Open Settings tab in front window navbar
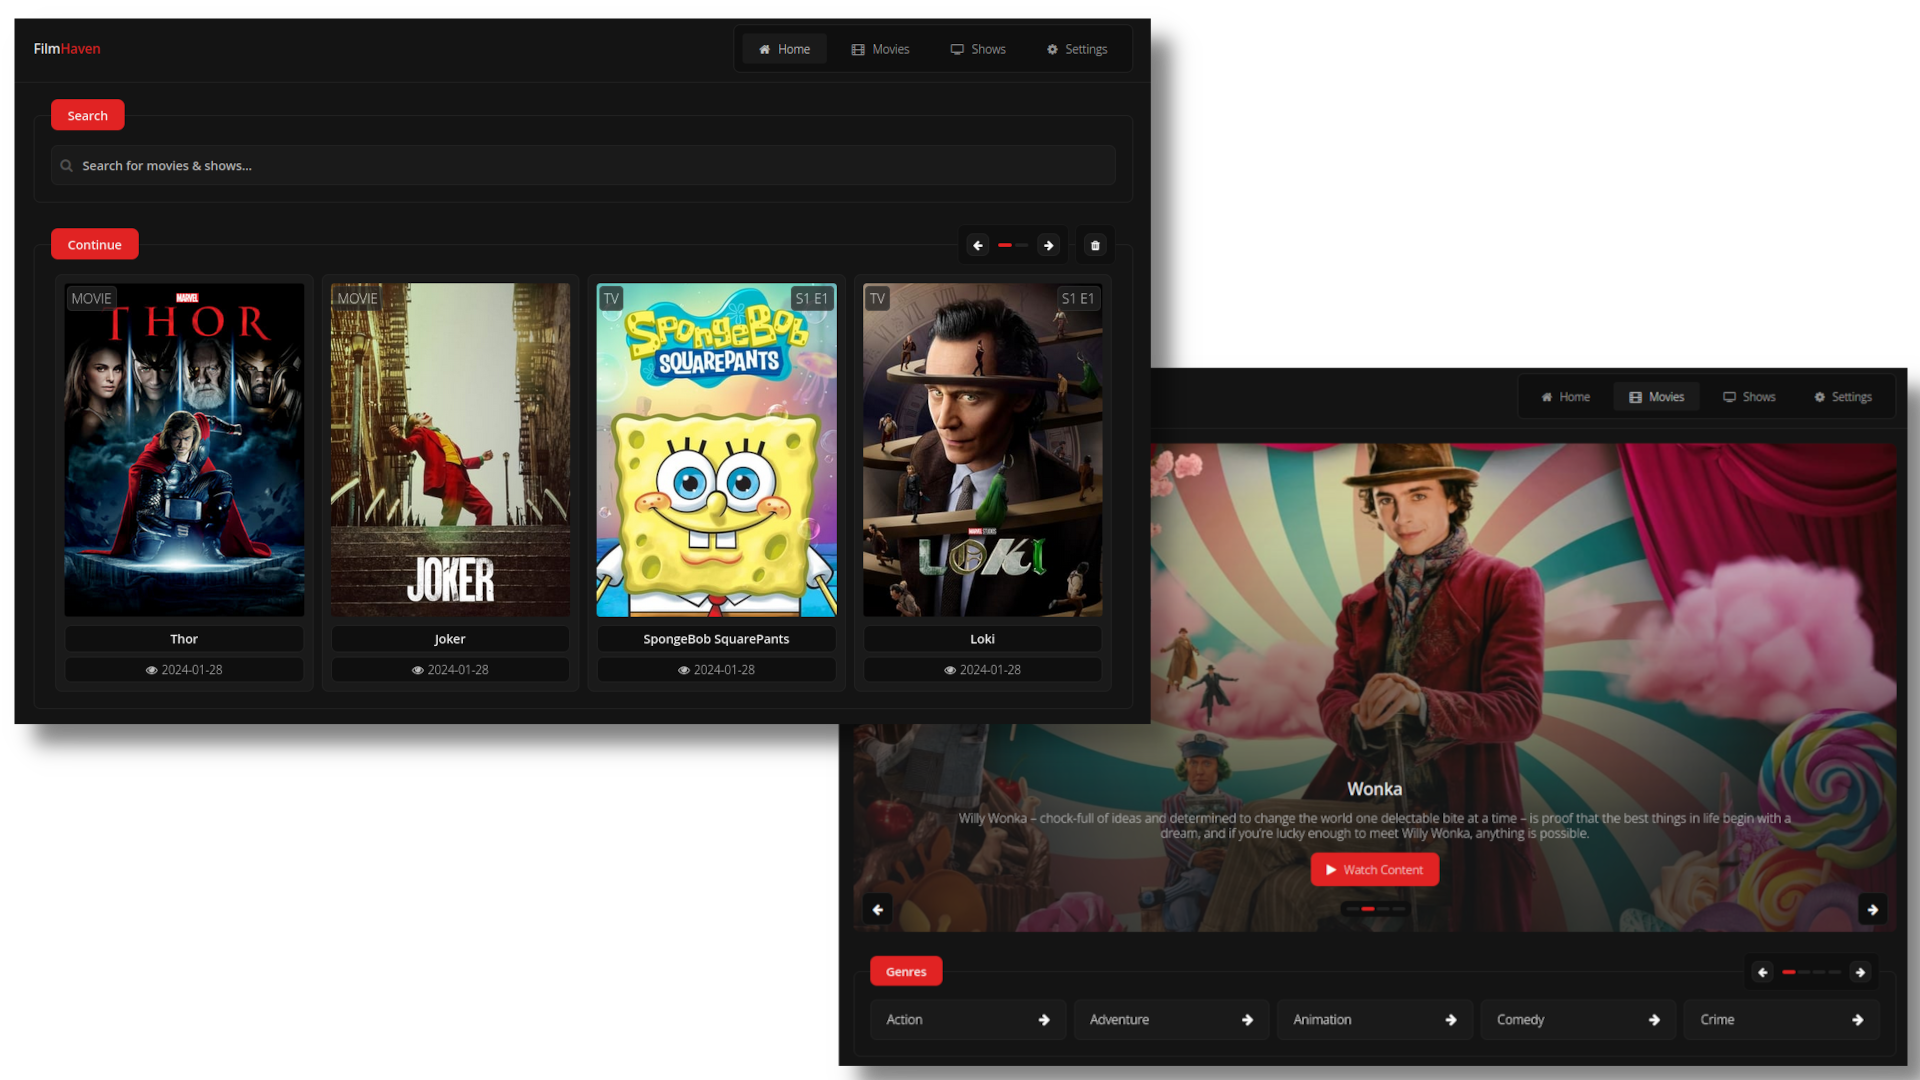Image resolution: width=1920 pixels, height=1080 pixels. tap(1077, 49)
